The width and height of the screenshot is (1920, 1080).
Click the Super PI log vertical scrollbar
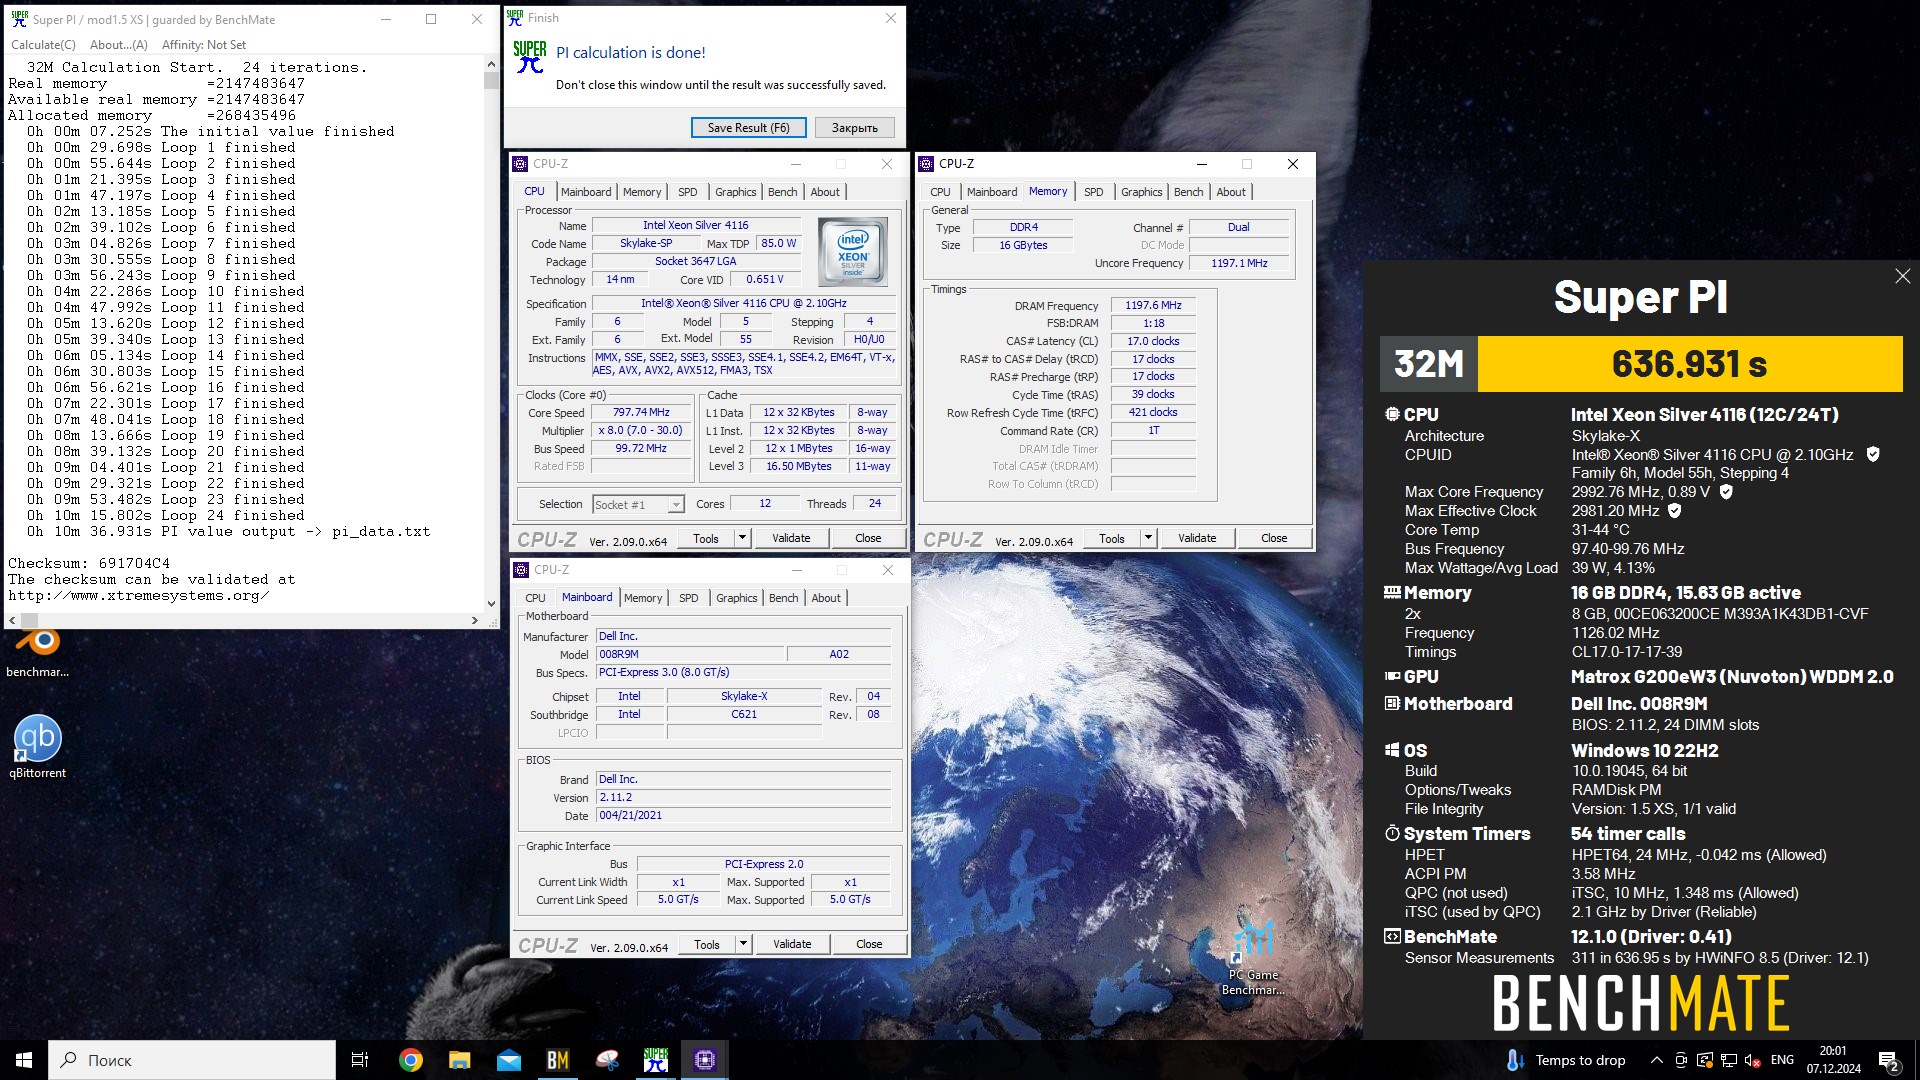click(x=491, y=333)
